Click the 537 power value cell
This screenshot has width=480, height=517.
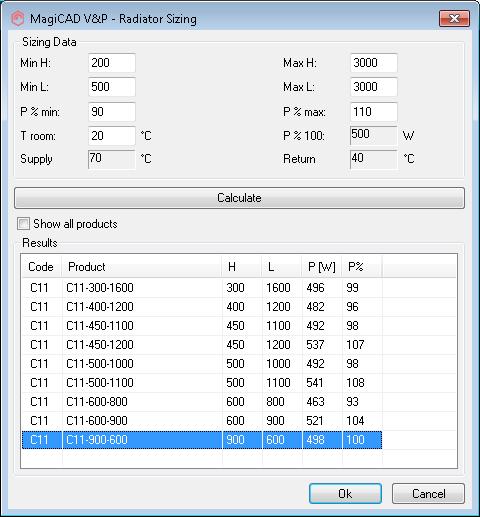(322, 345)
